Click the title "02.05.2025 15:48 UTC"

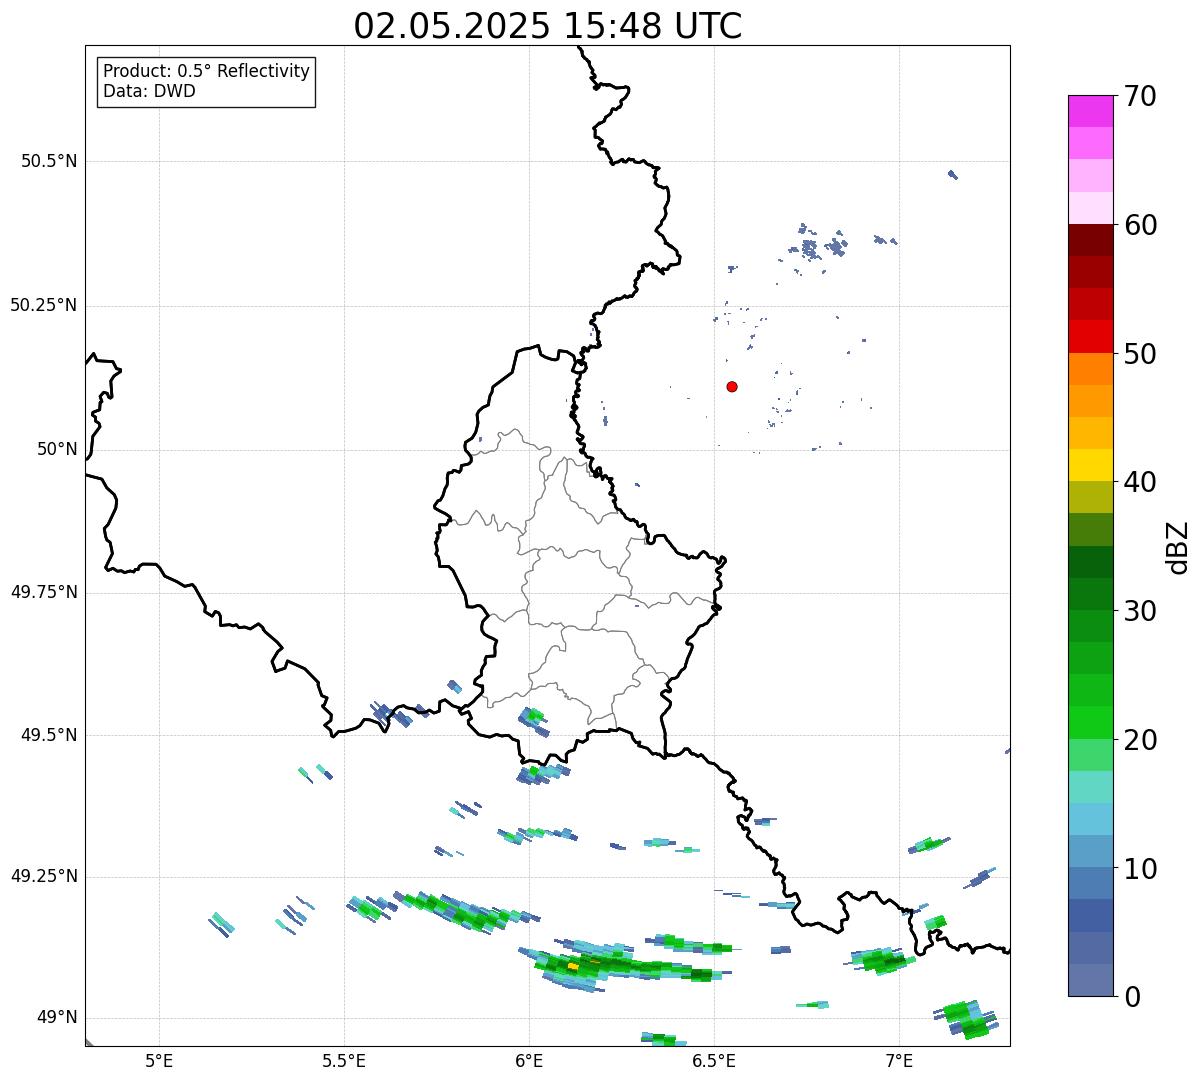tap(548, 25)
